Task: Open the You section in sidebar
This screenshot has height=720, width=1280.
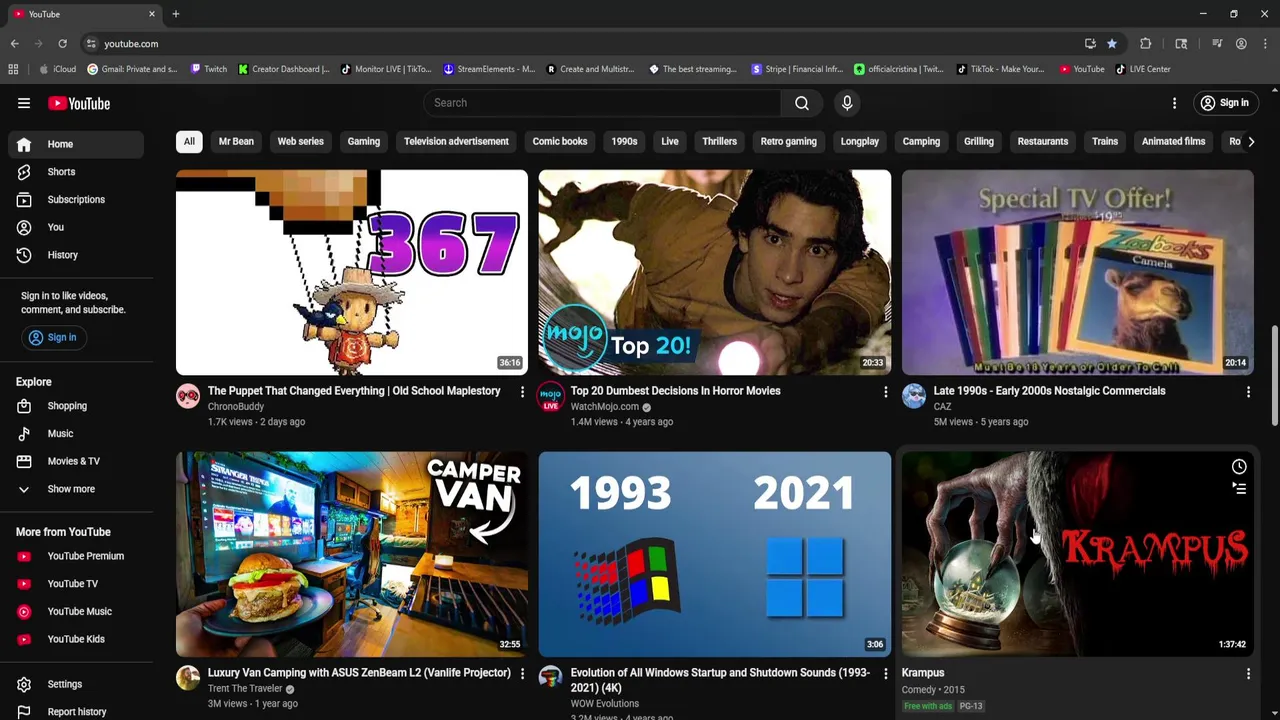Action: pos(77,227)
